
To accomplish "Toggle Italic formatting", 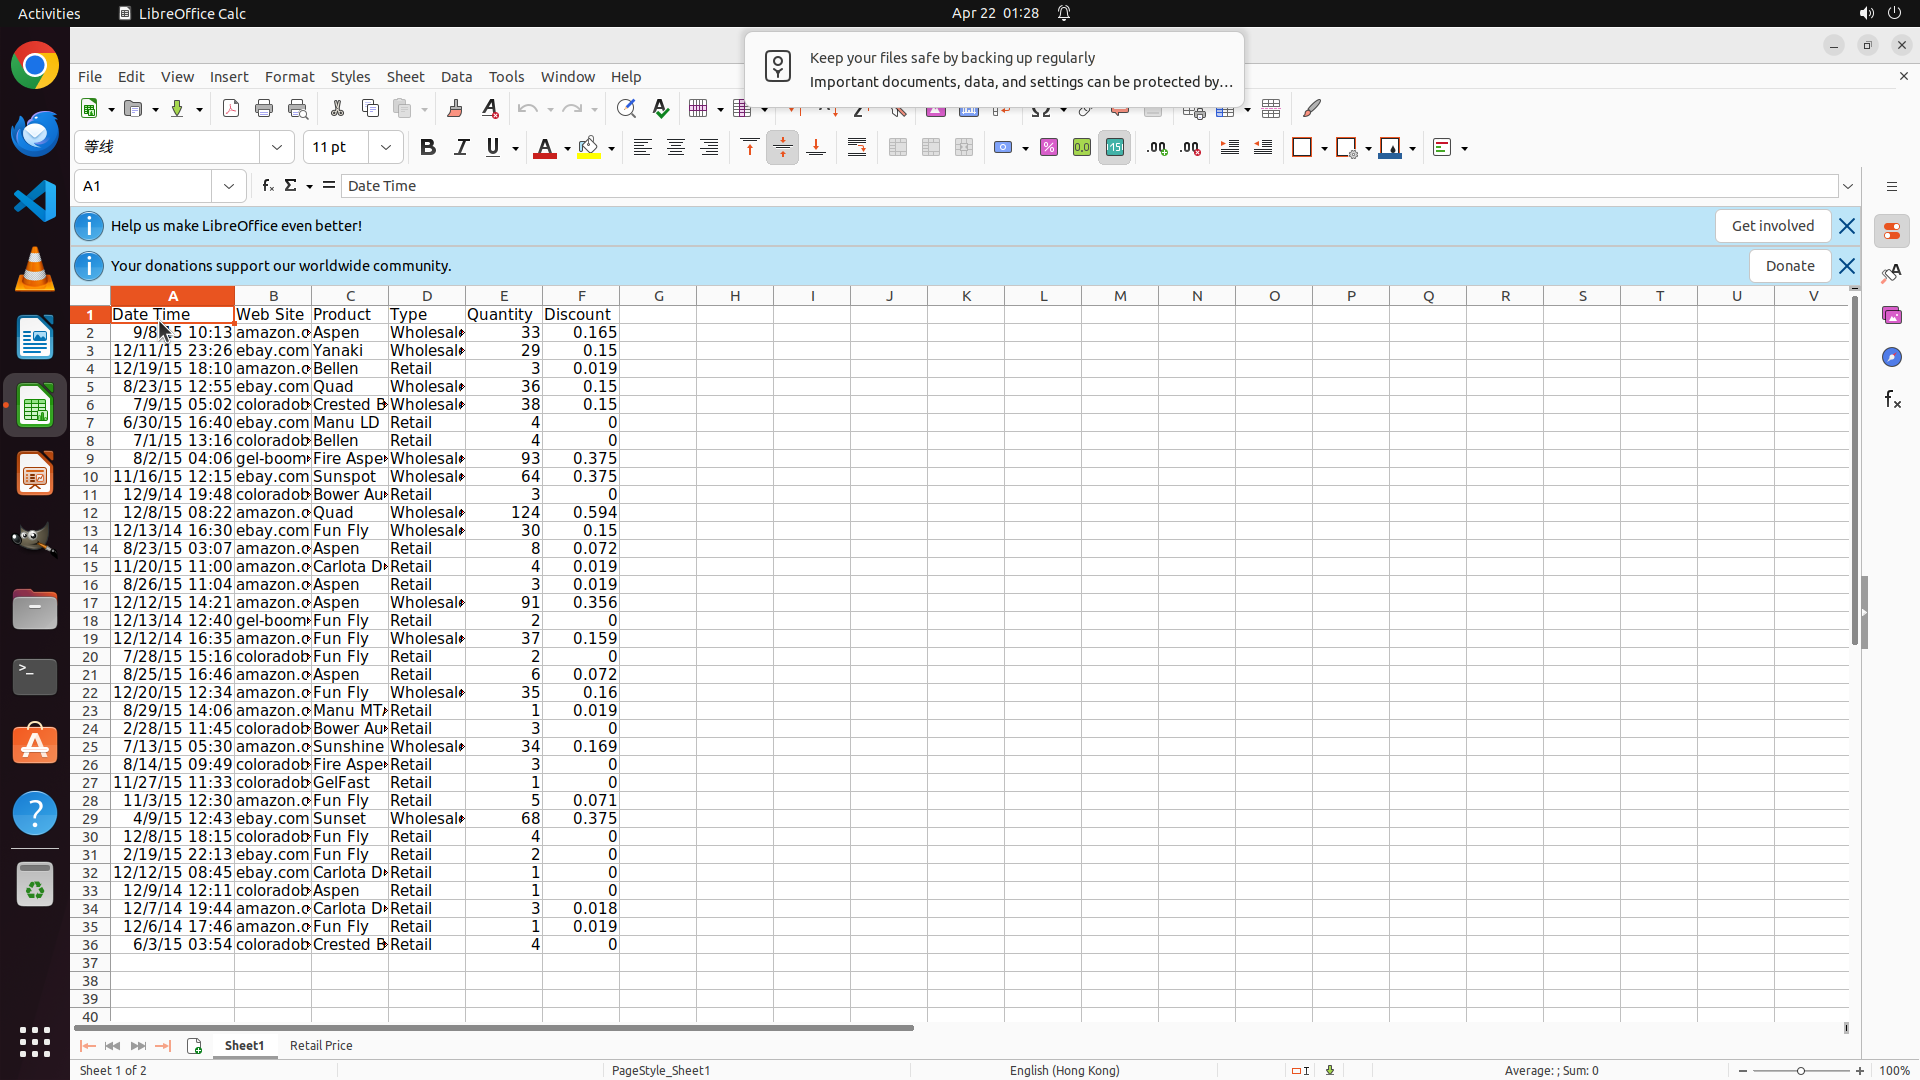I will coord(461,148).
